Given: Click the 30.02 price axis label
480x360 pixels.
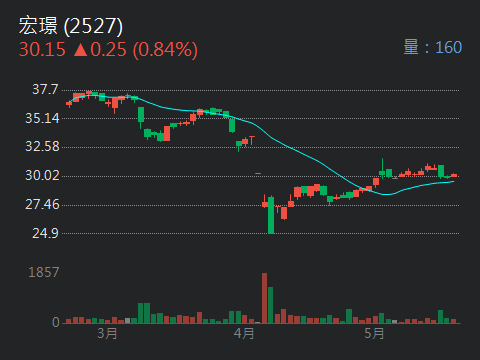Looking at the screenshot, I should (x=42, y=175).
